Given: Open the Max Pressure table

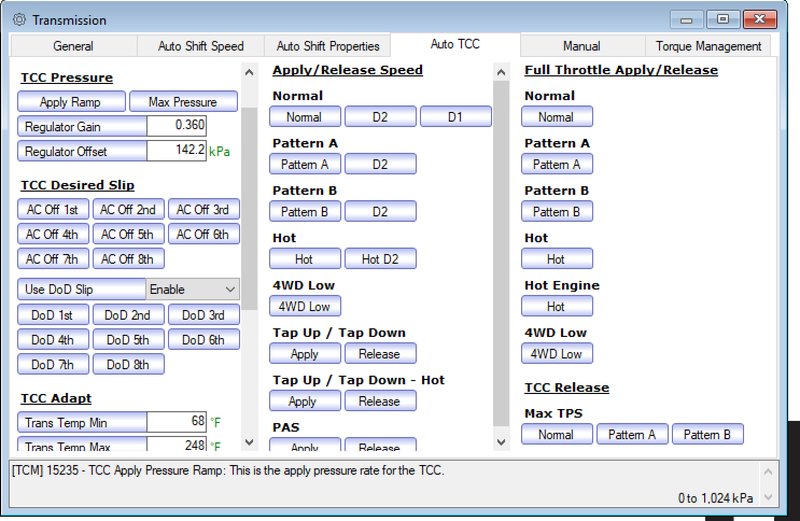Looking at the screenshot, I should pos(183,102).
